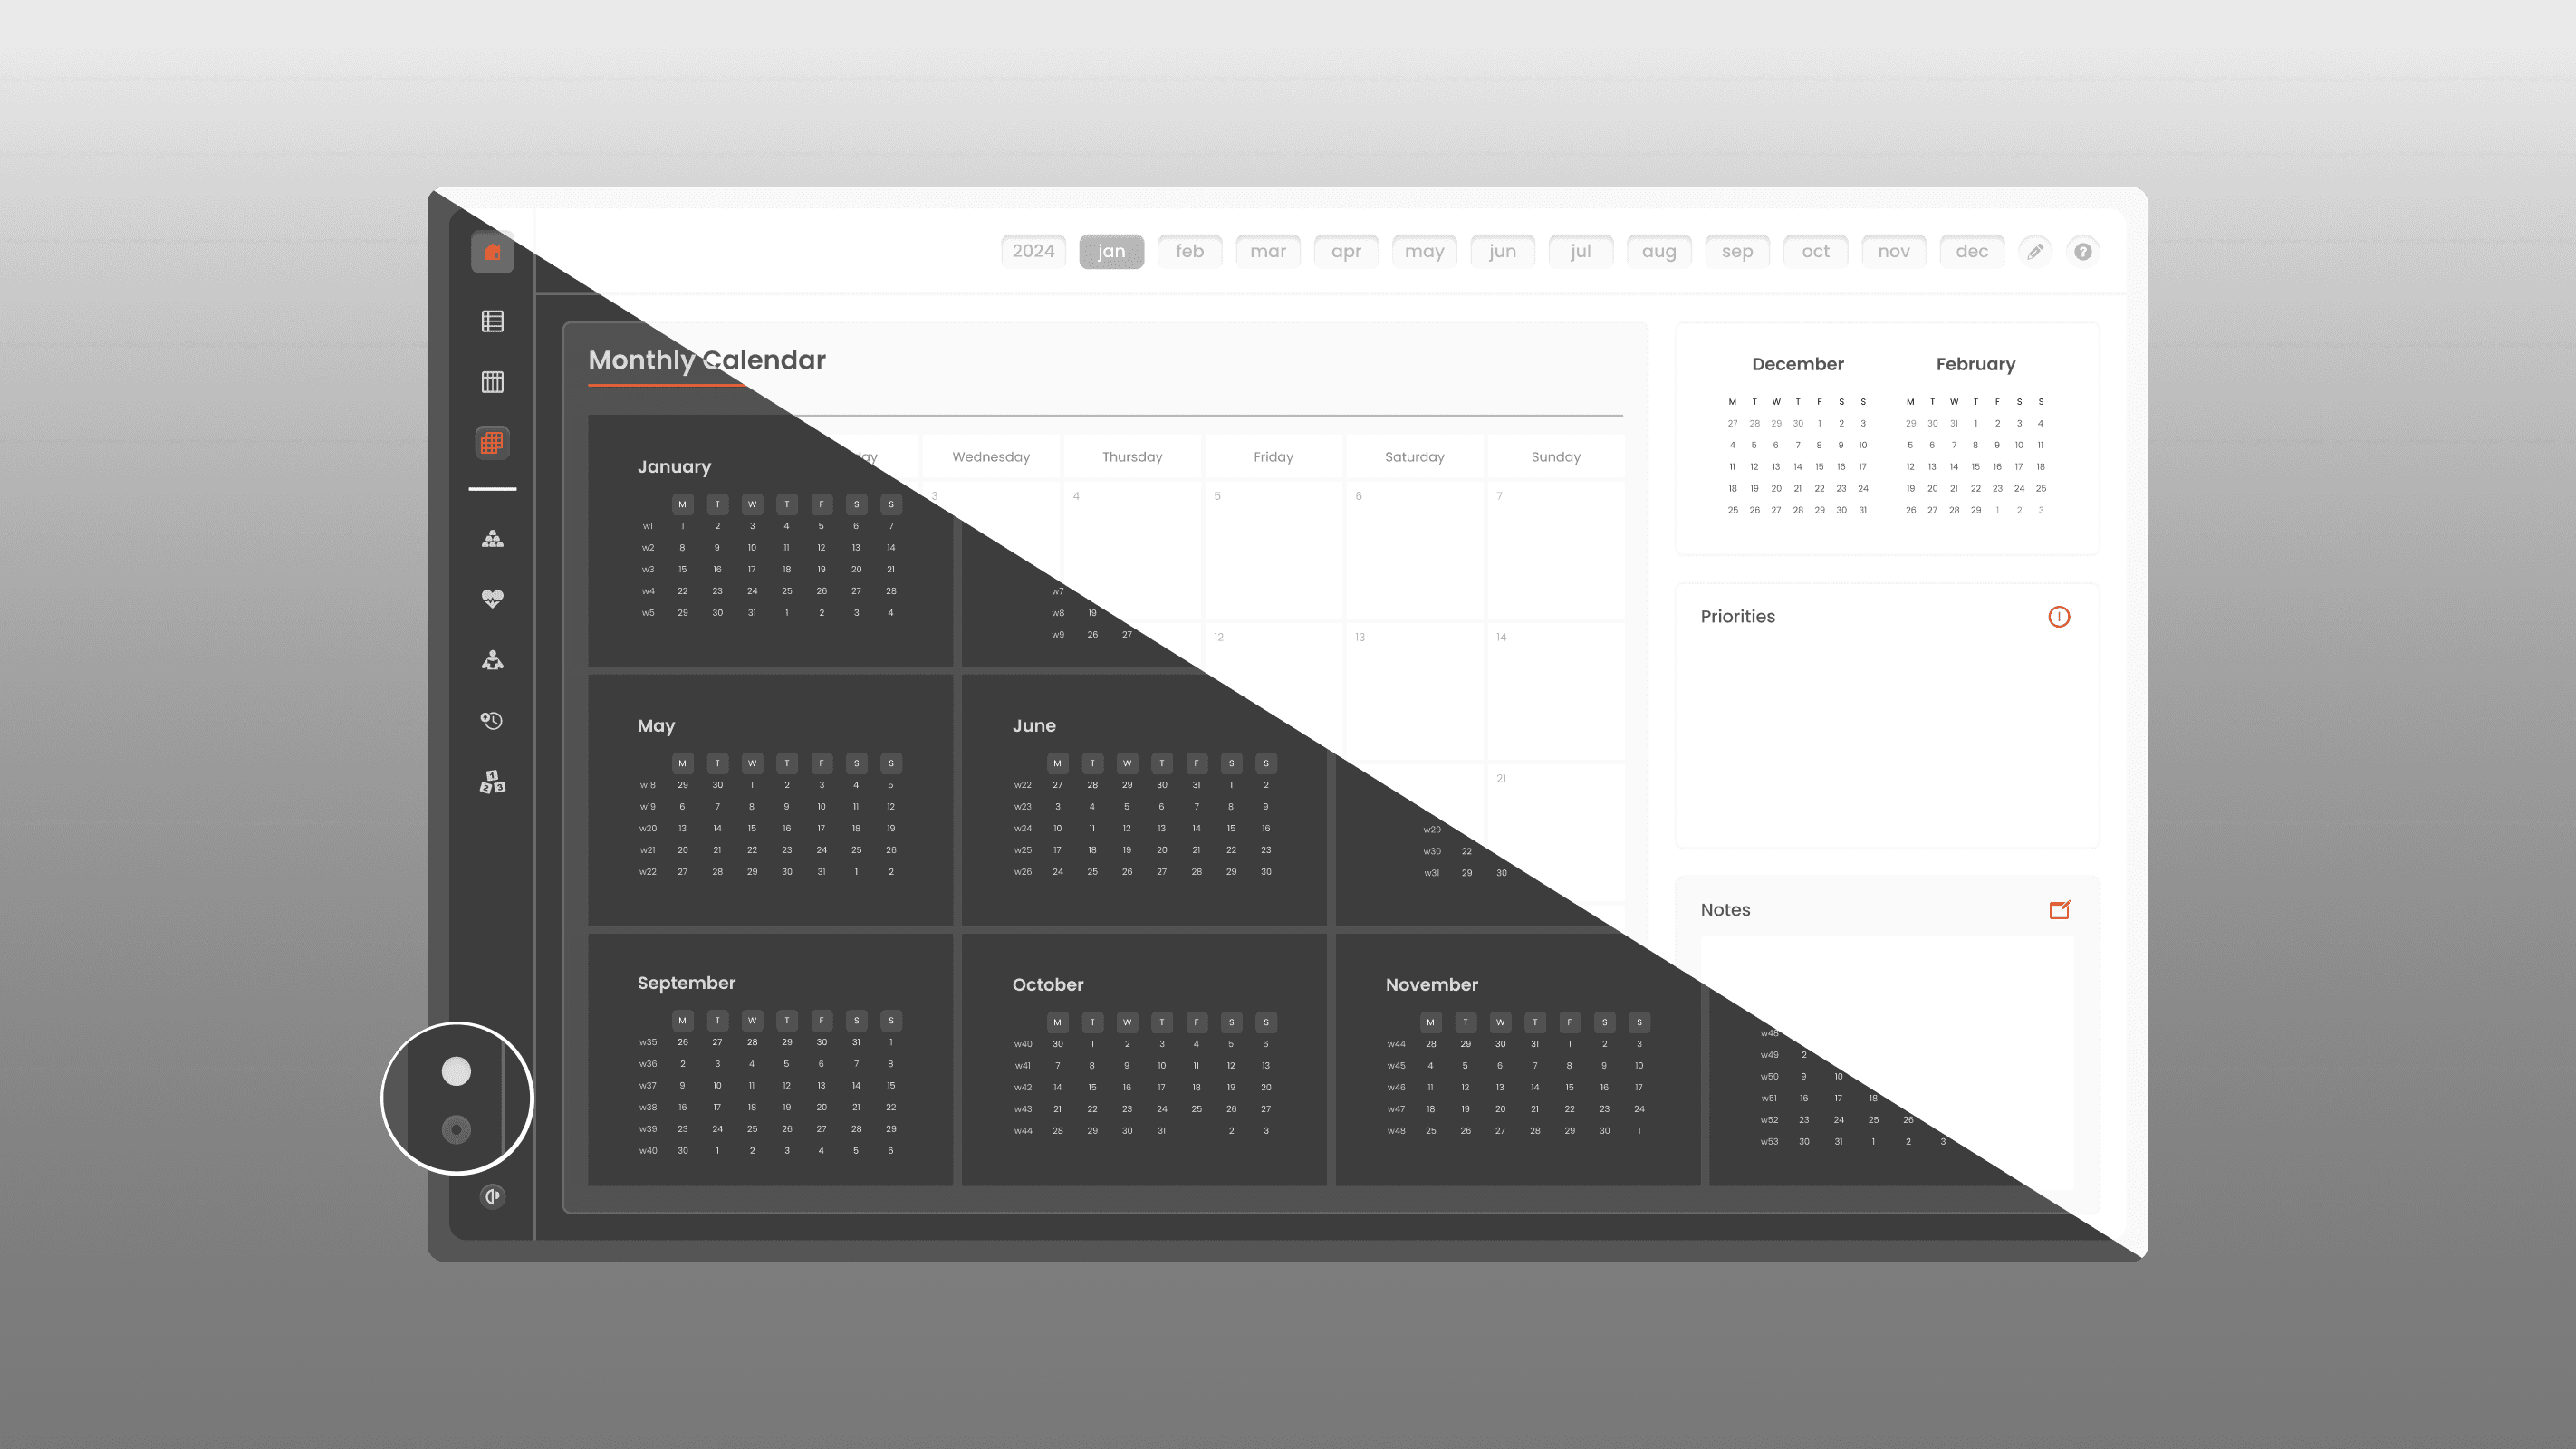Click the Priorities info icon on right panel

(2058, 616)
